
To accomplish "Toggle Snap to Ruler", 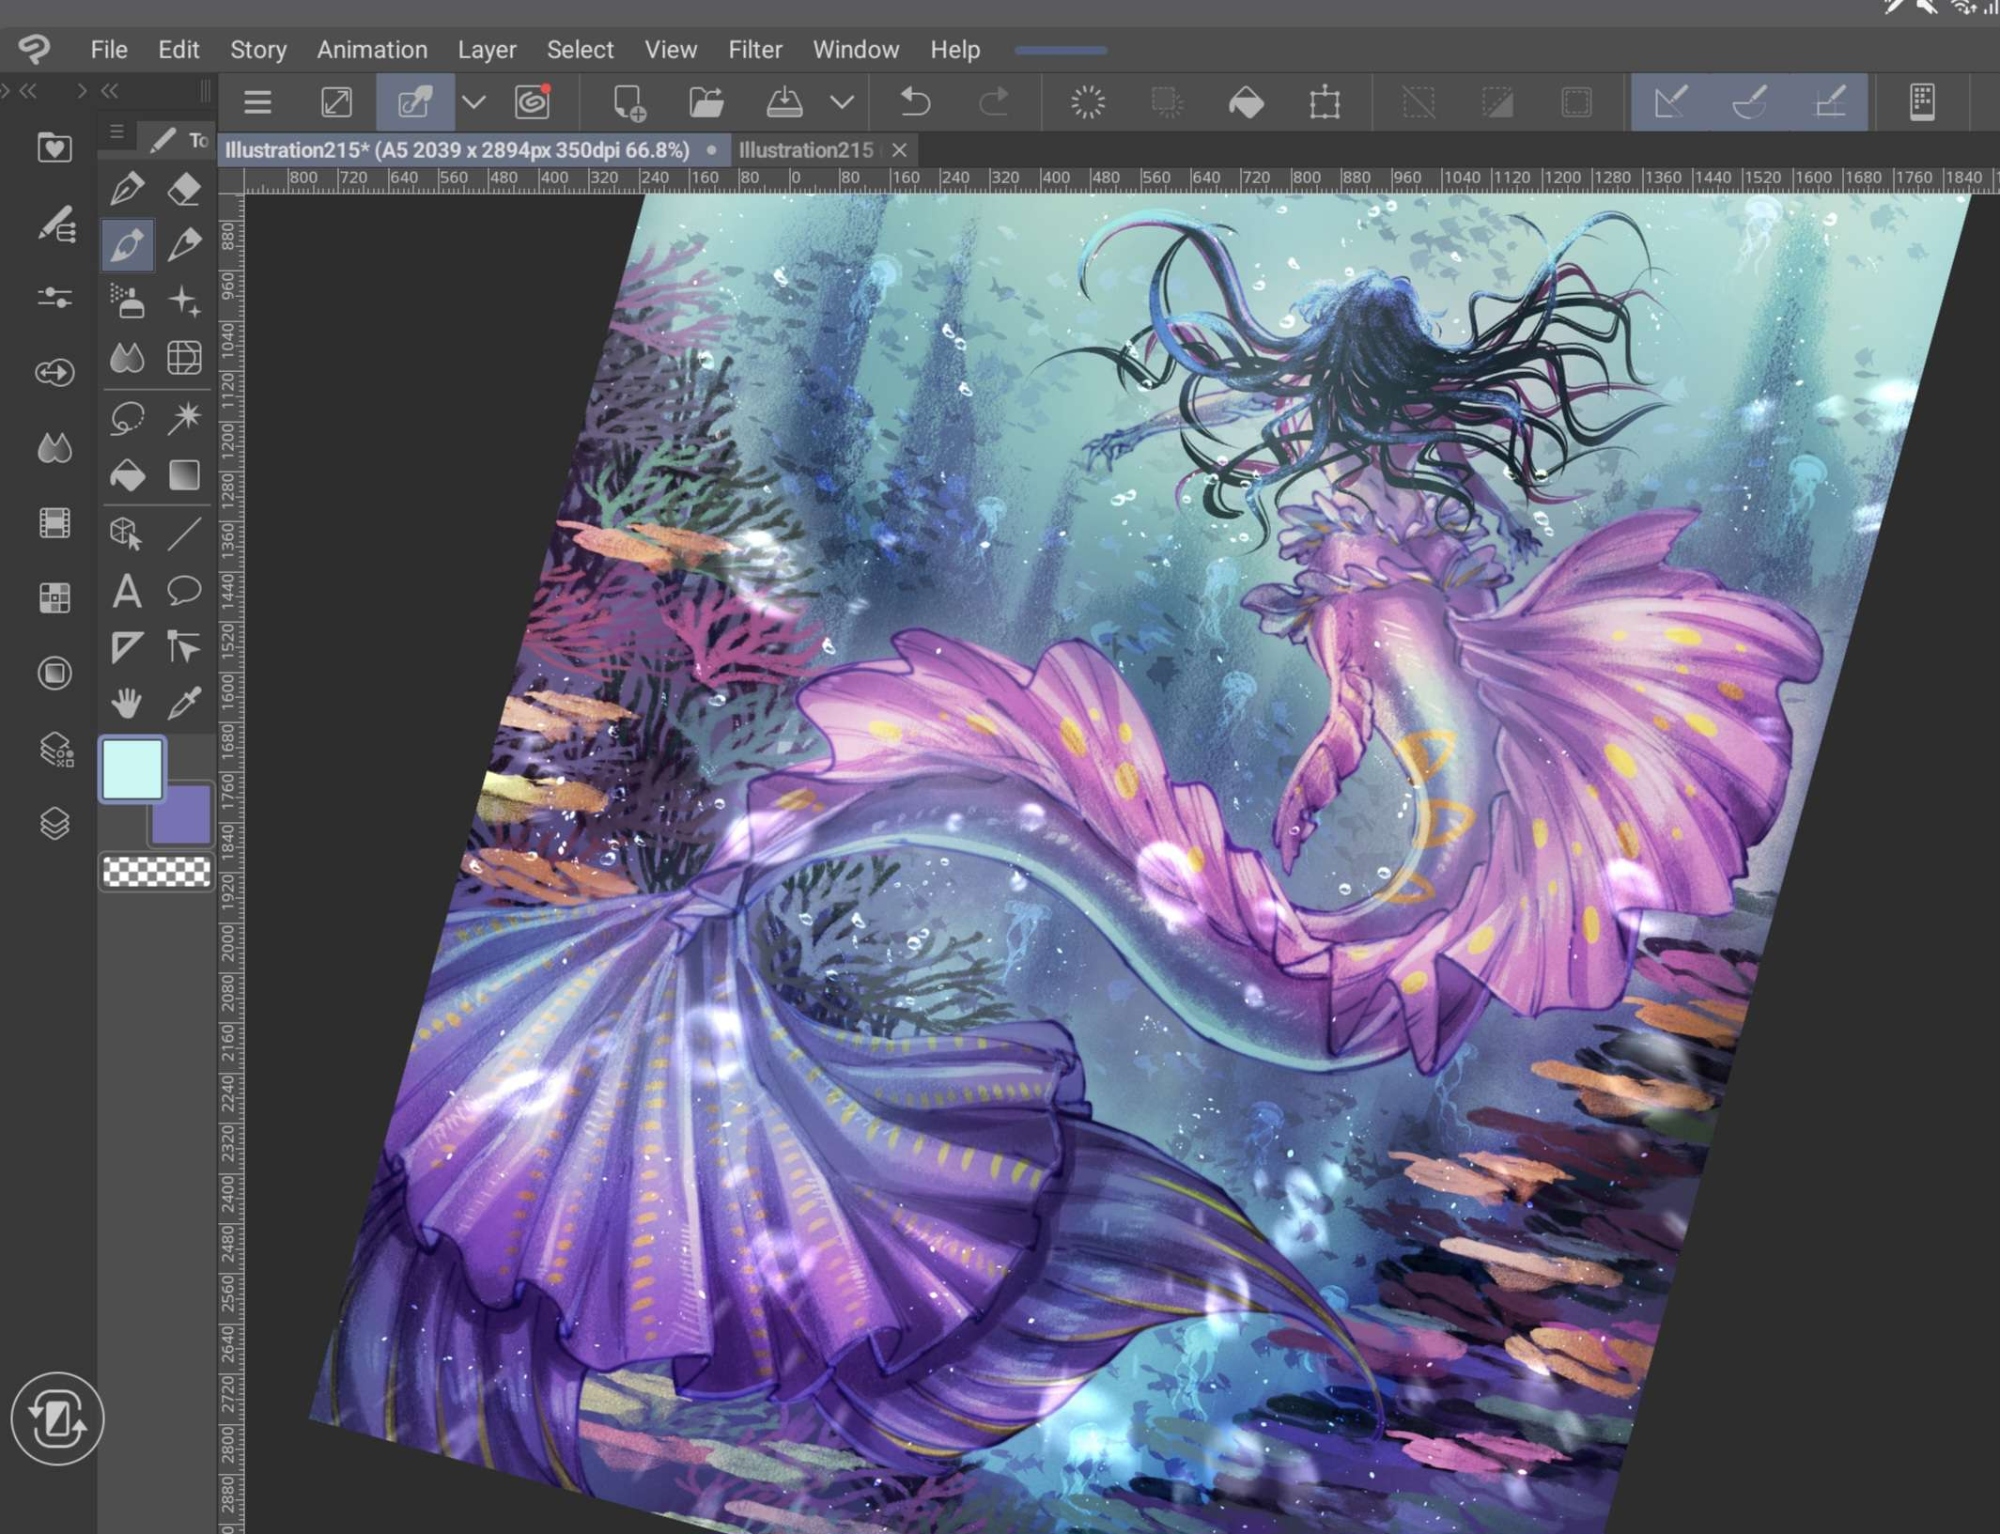I will (x=1671, y=102).
